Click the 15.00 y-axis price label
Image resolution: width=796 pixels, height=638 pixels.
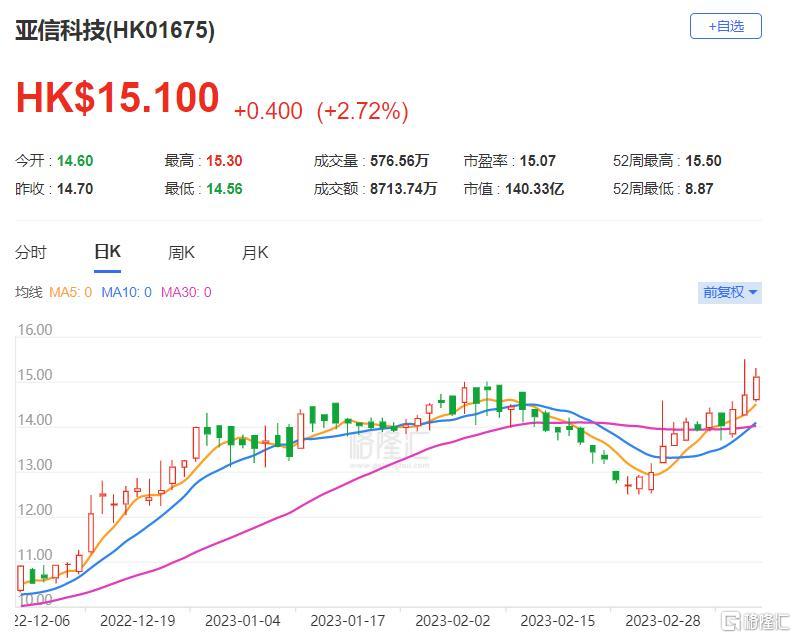35,375
